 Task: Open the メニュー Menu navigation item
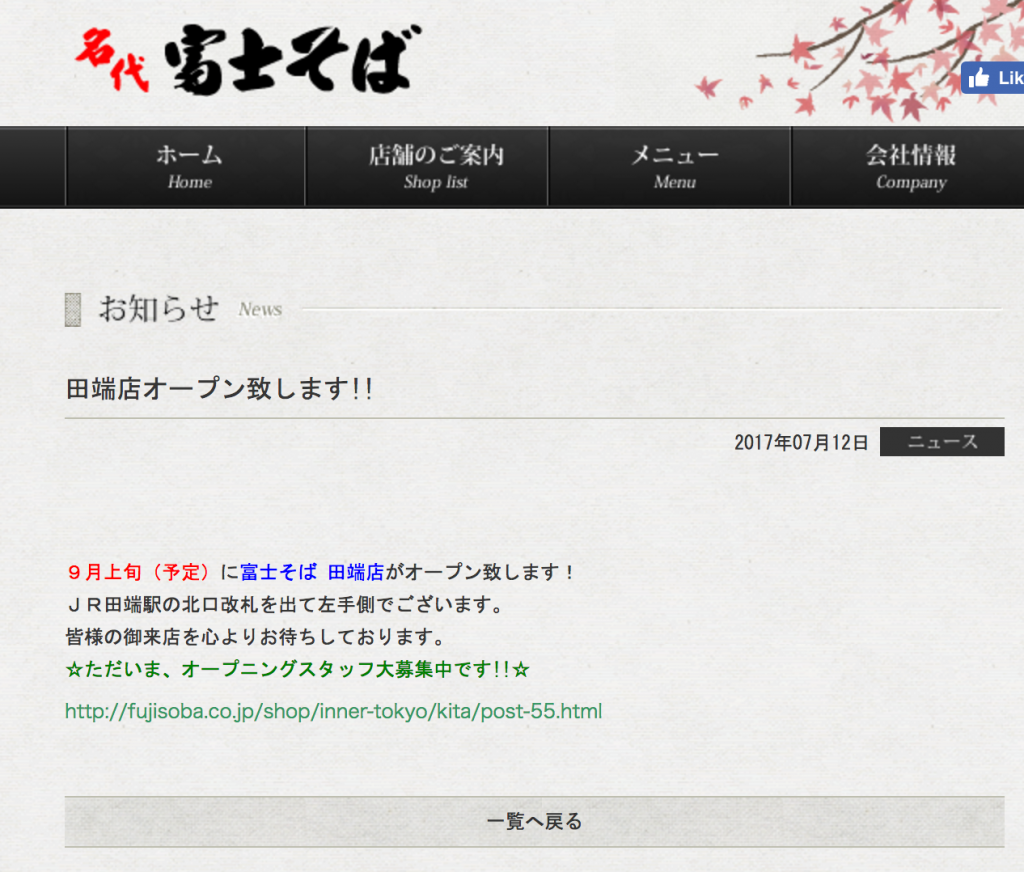670,167
